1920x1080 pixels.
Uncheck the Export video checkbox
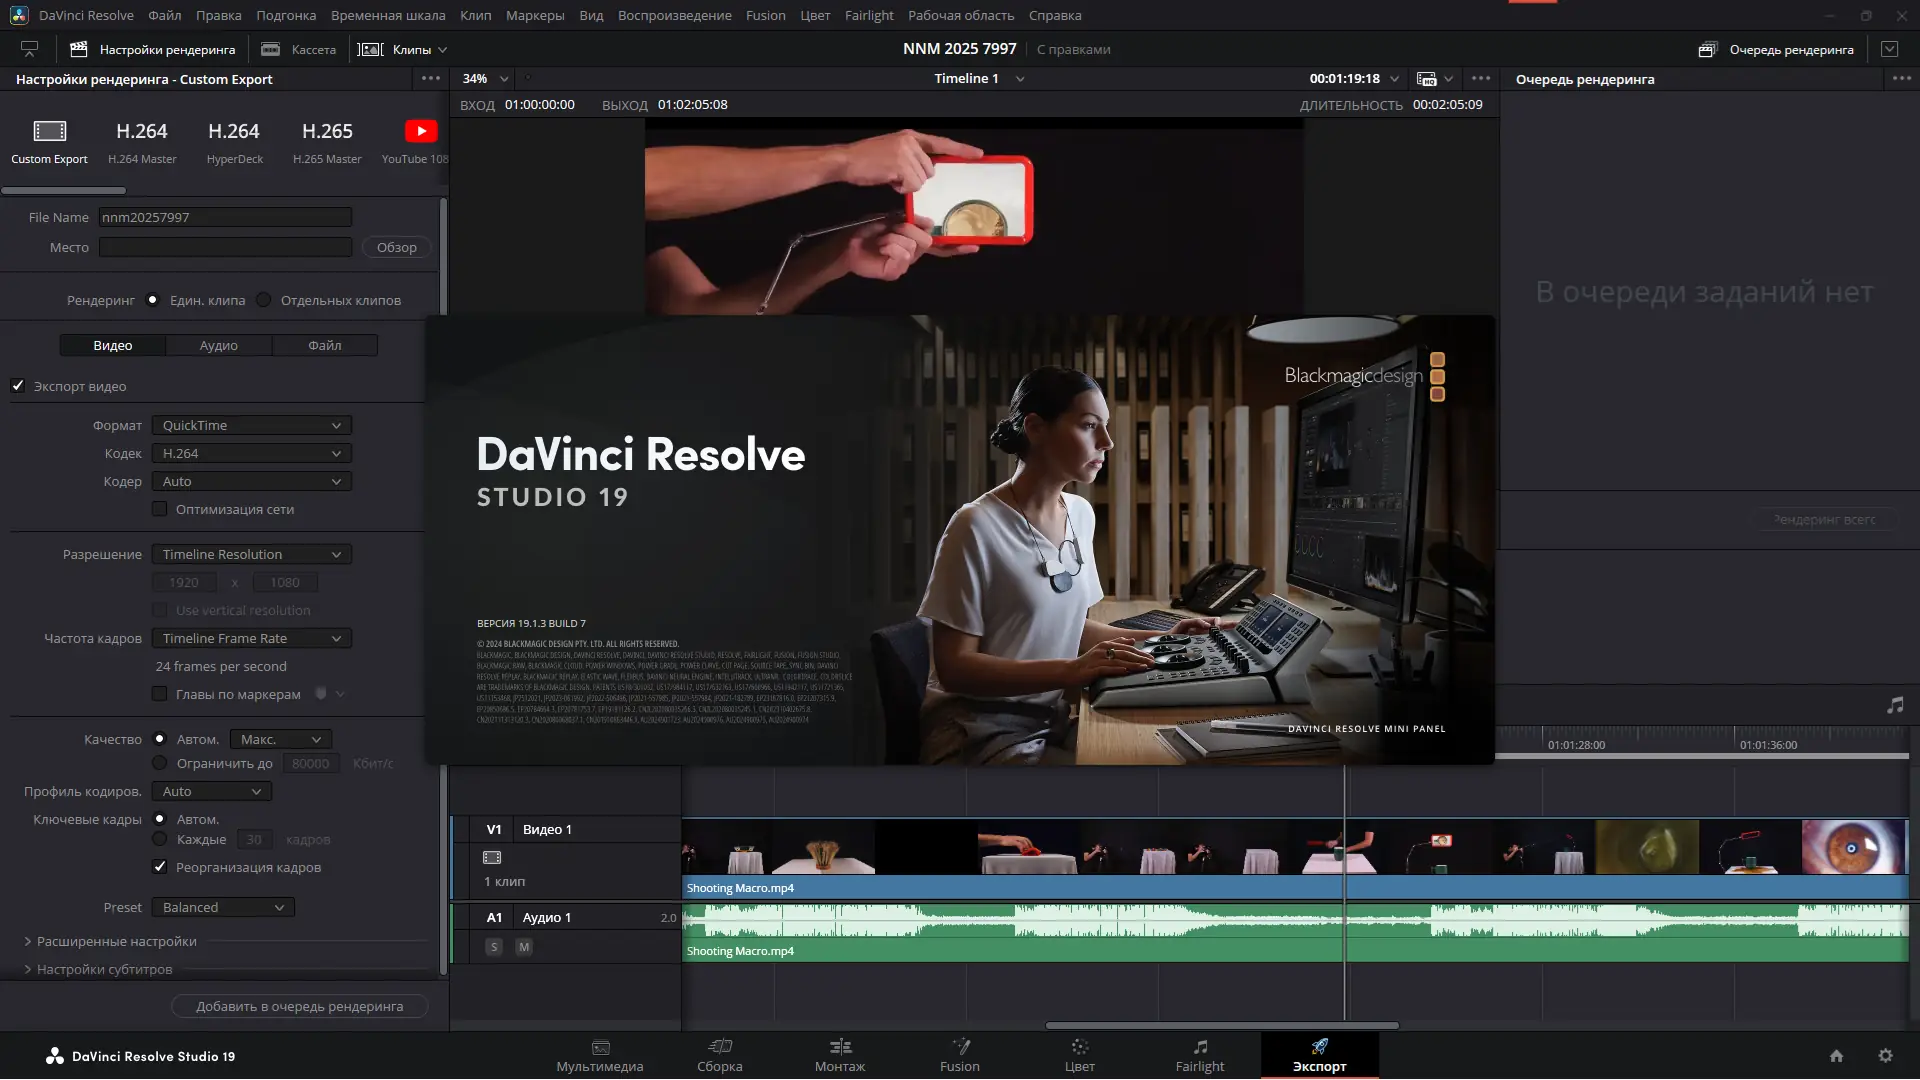pos(18,386)
